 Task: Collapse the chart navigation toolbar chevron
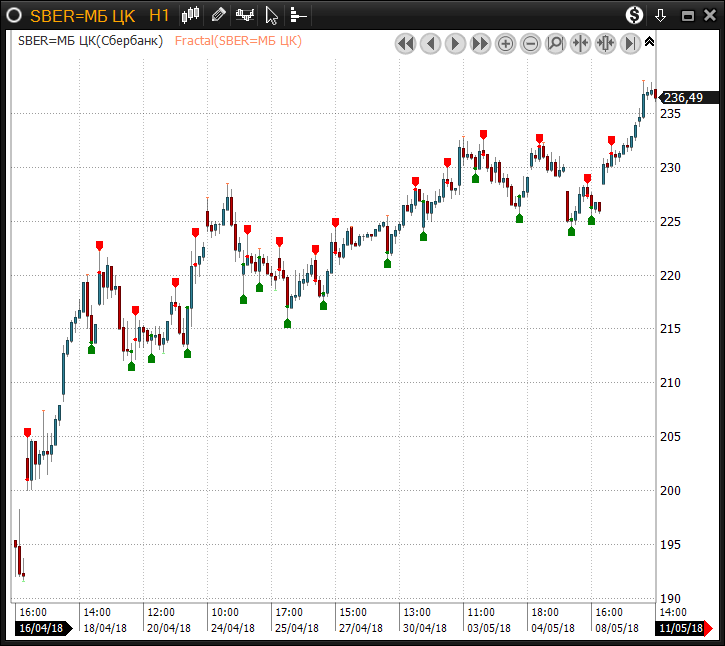click(650, 42)
